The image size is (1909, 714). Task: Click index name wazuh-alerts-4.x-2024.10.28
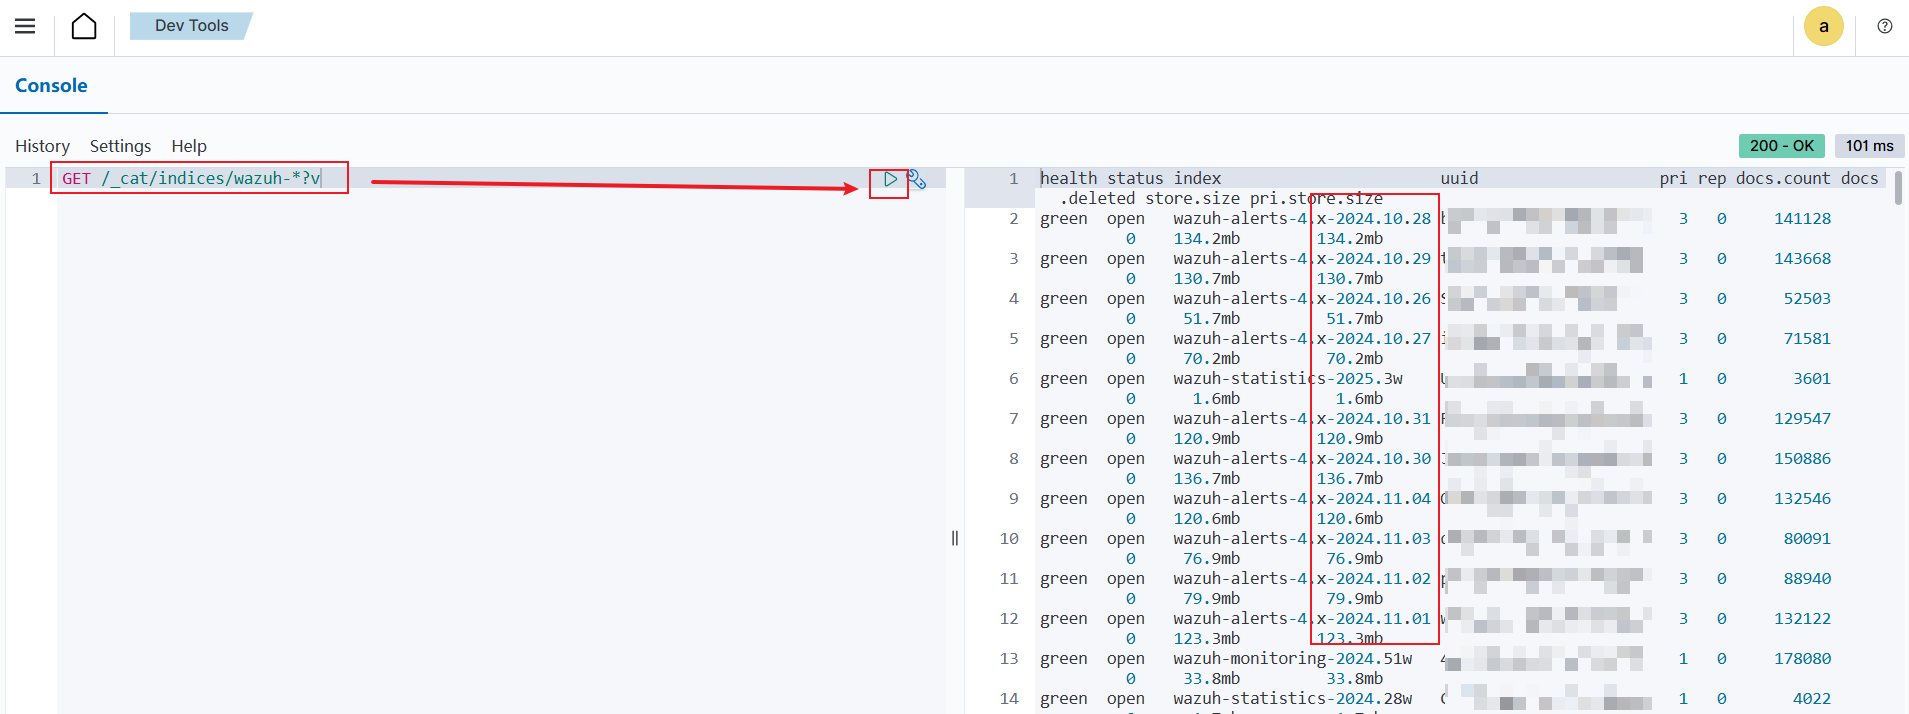1302,218
